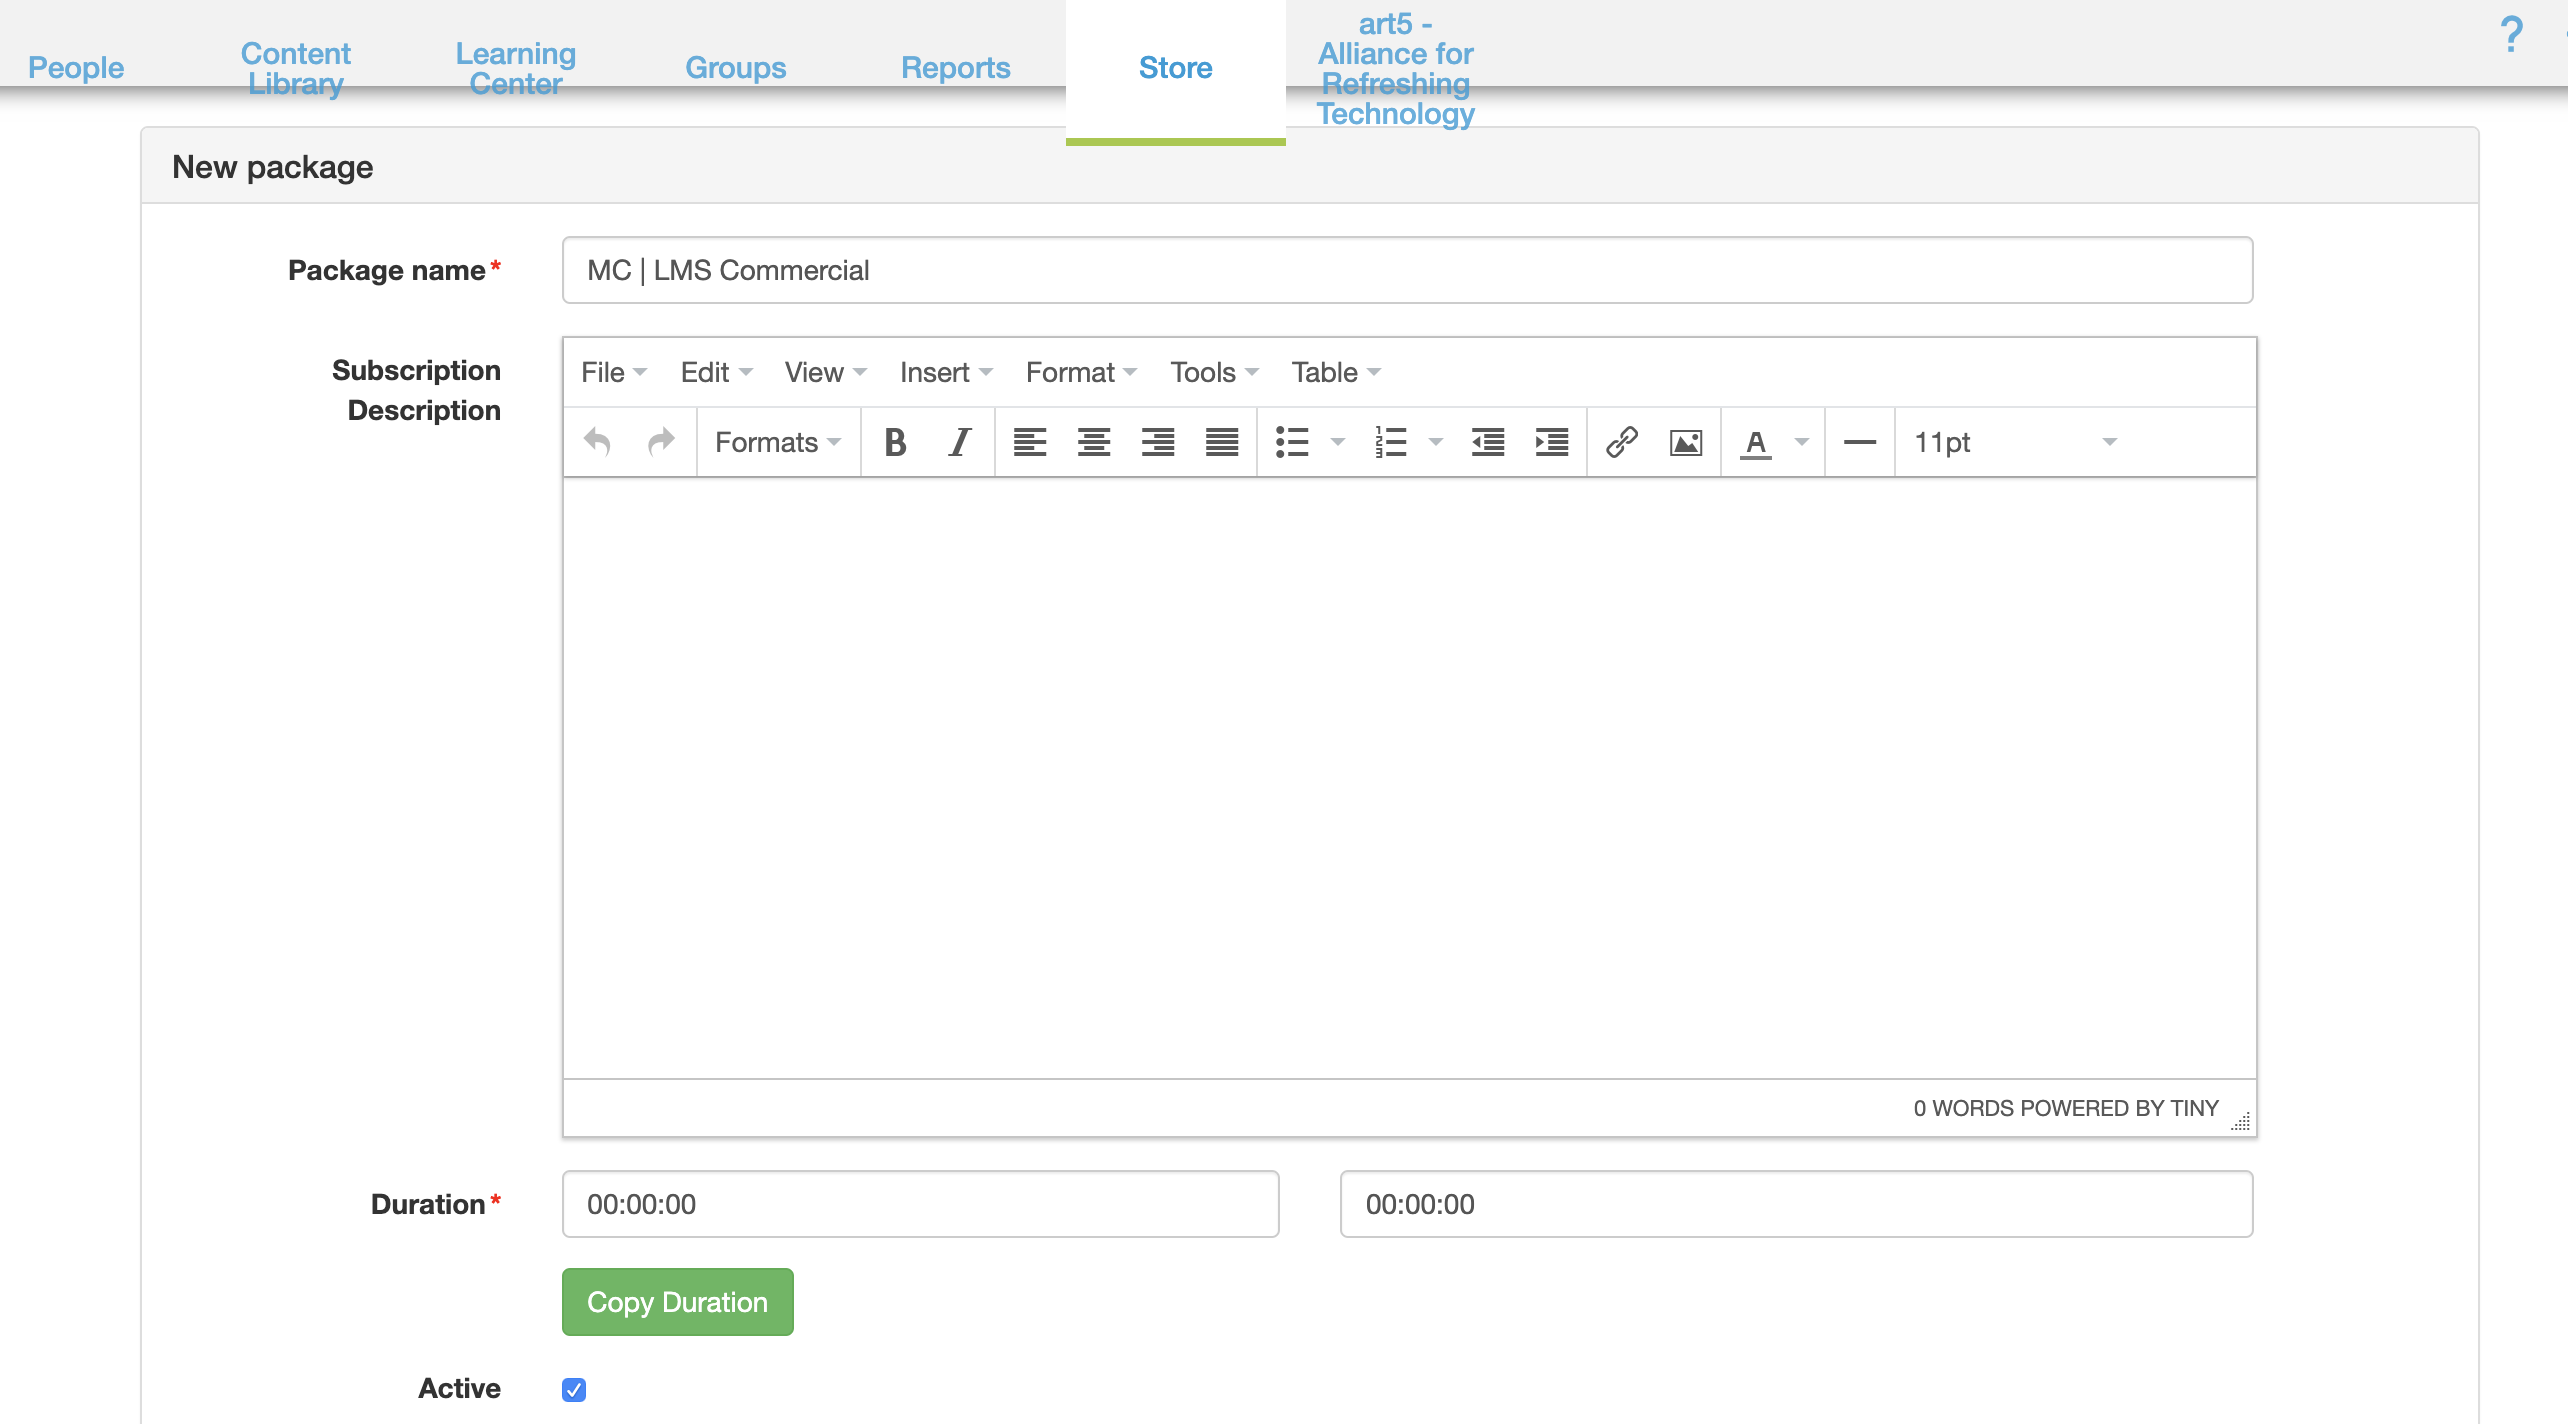Insert a hyperlink in the editor
This screenshot has height=1424, width=2568.
(1621, 442)
